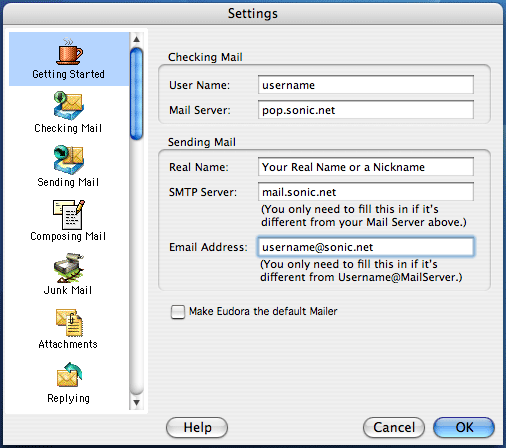Click the "Checking Mail" group heading
The width and height of the screenshot is (506, 448).
[205, 57]
